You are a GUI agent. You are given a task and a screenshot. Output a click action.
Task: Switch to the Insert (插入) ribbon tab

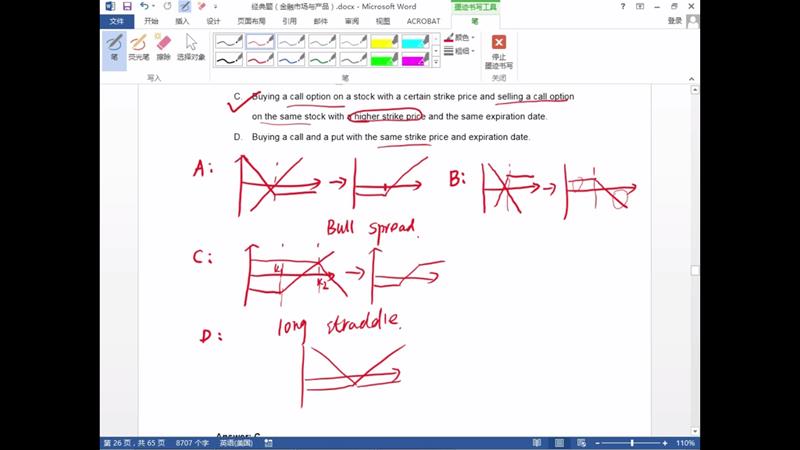182,21
